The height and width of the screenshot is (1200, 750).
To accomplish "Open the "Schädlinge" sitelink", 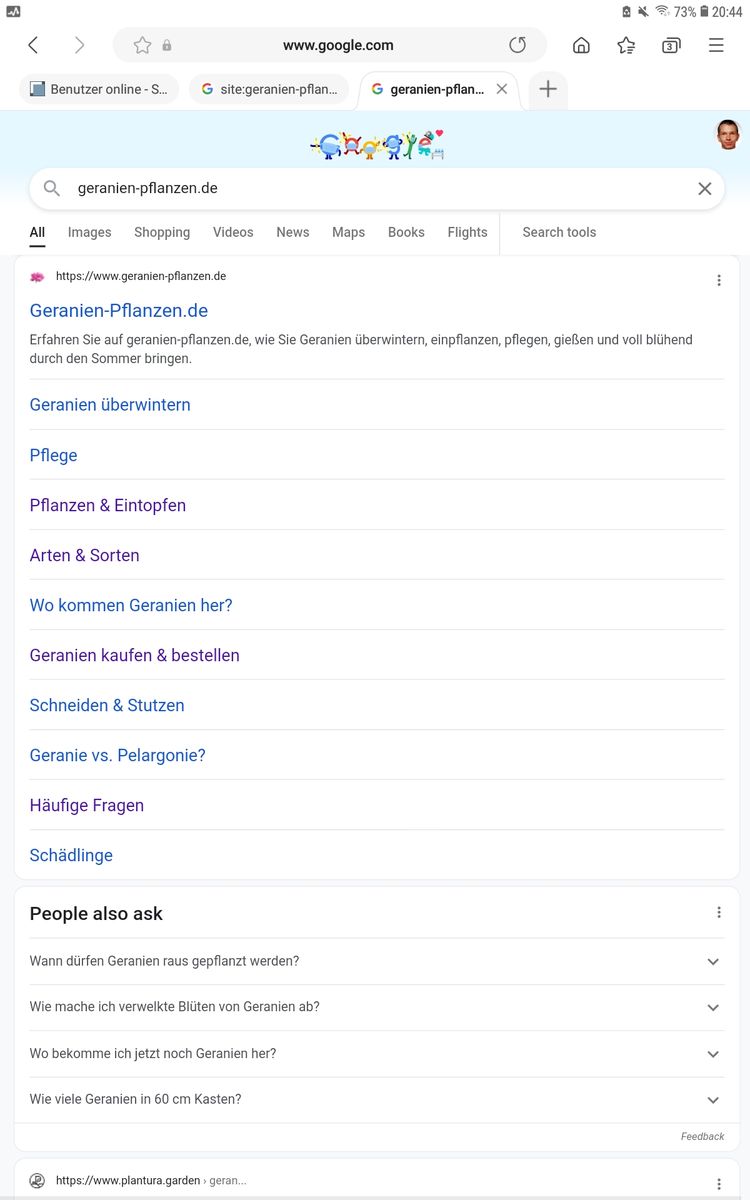I will click(71, 855).
